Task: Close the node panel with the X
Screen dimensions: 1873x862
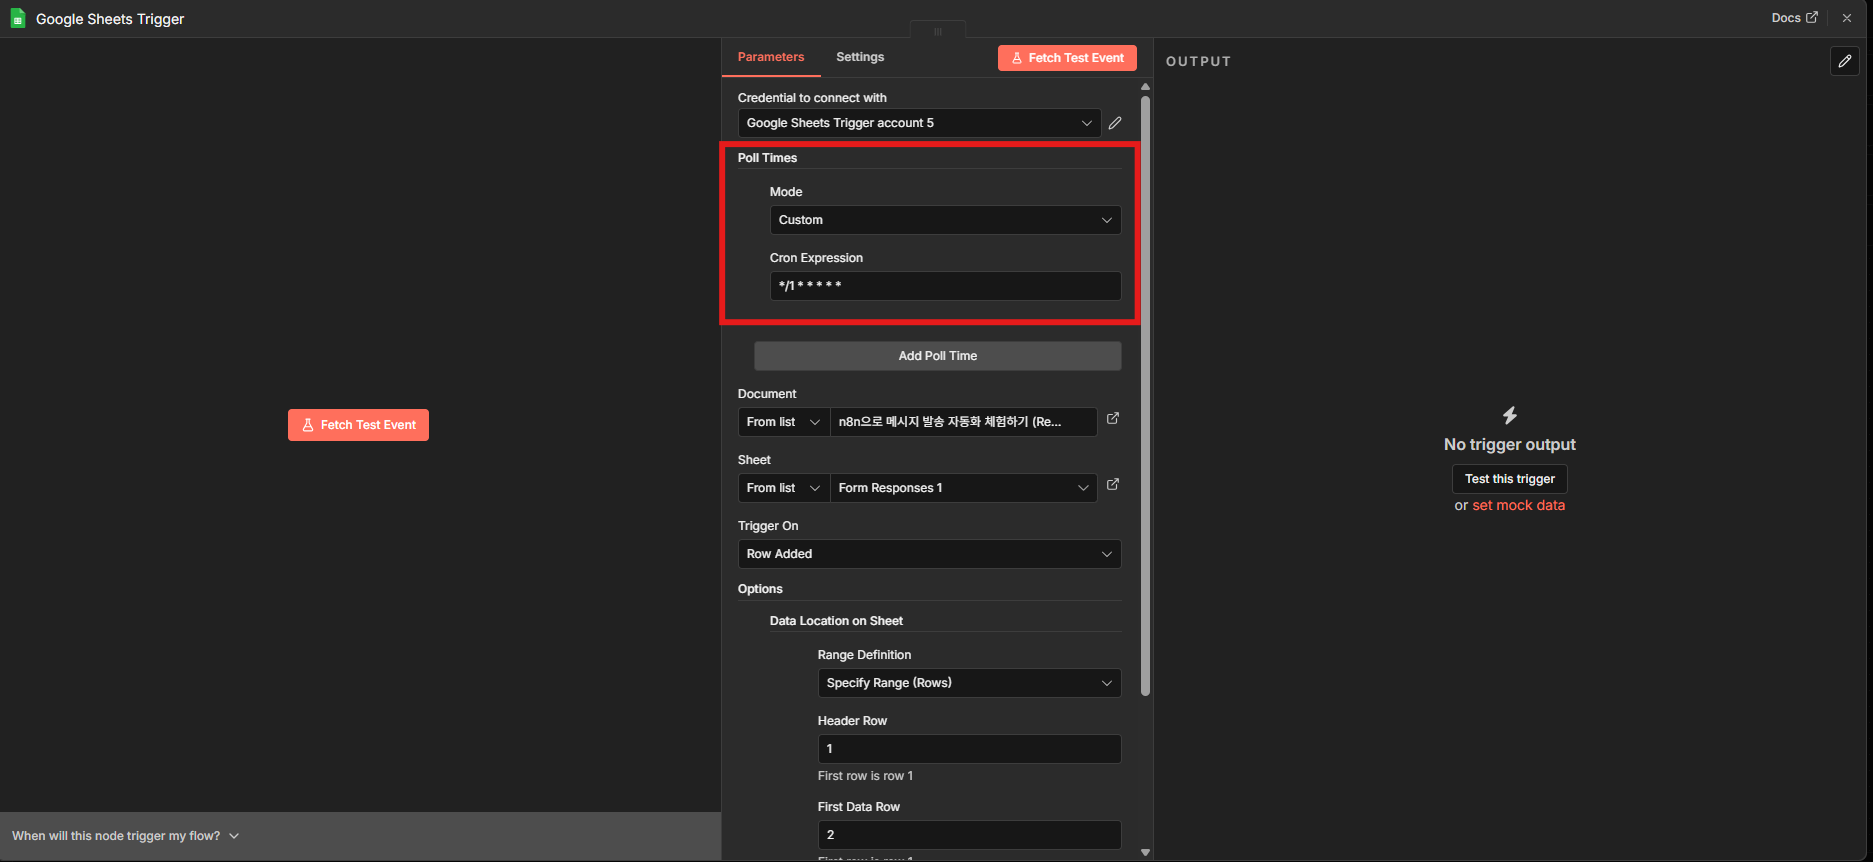Action: click(x=1847, y=18)
